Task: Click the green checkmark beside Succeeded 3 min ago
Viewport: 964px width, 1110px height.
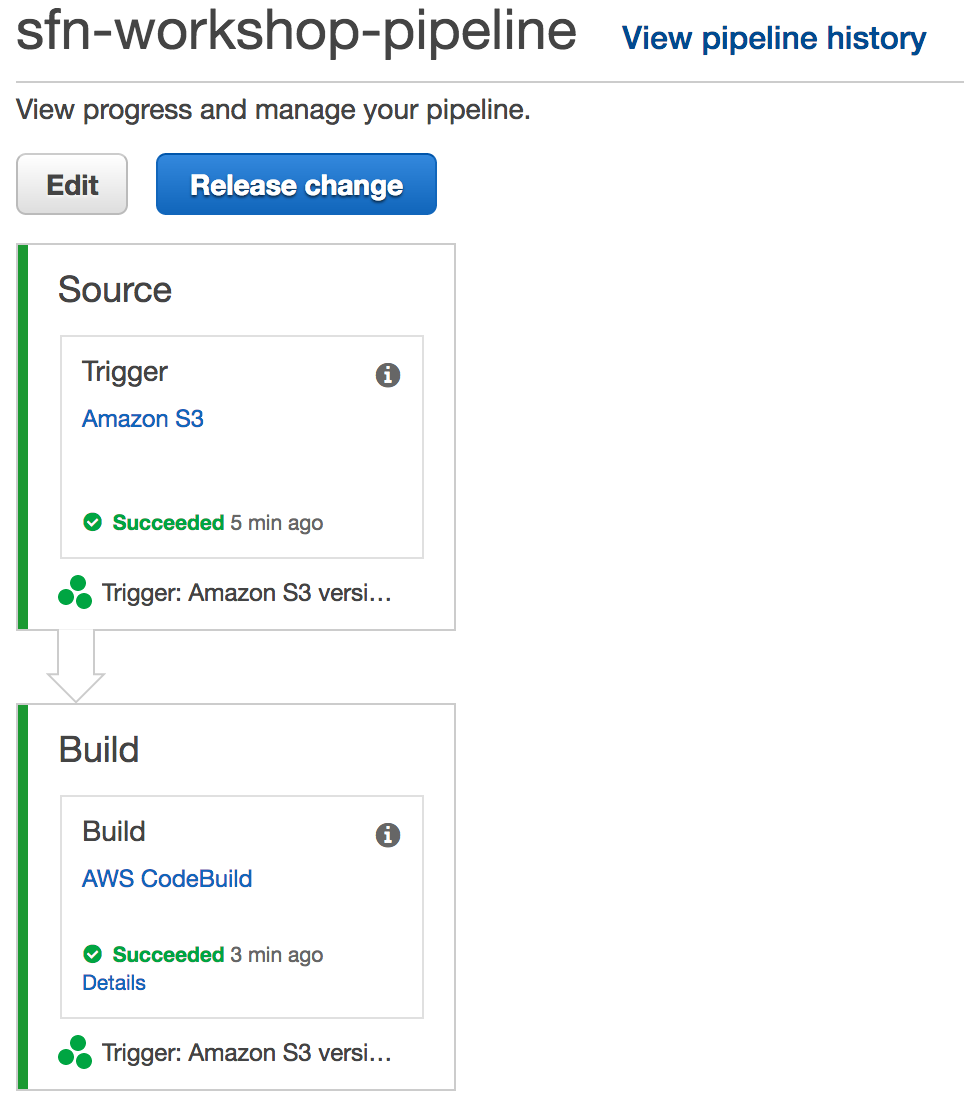Action: (93, 954)
